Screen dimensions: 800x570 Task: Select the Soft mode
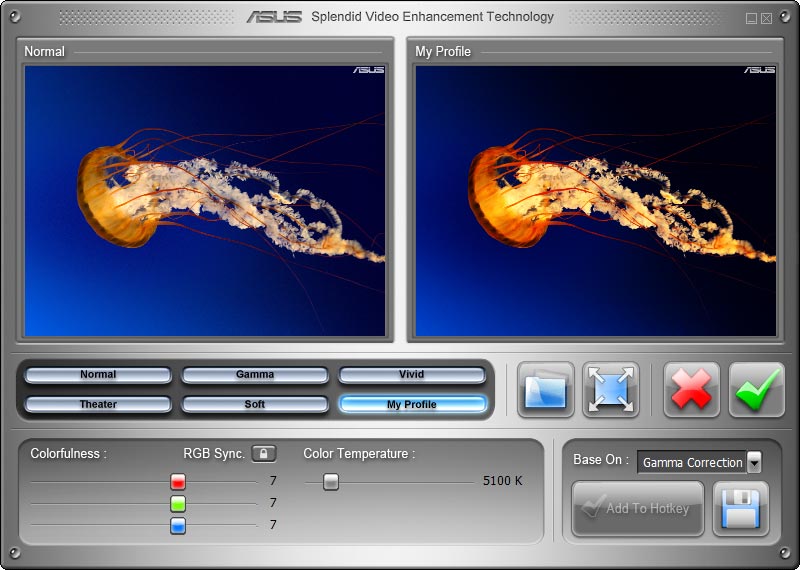(x=255, y=404)
